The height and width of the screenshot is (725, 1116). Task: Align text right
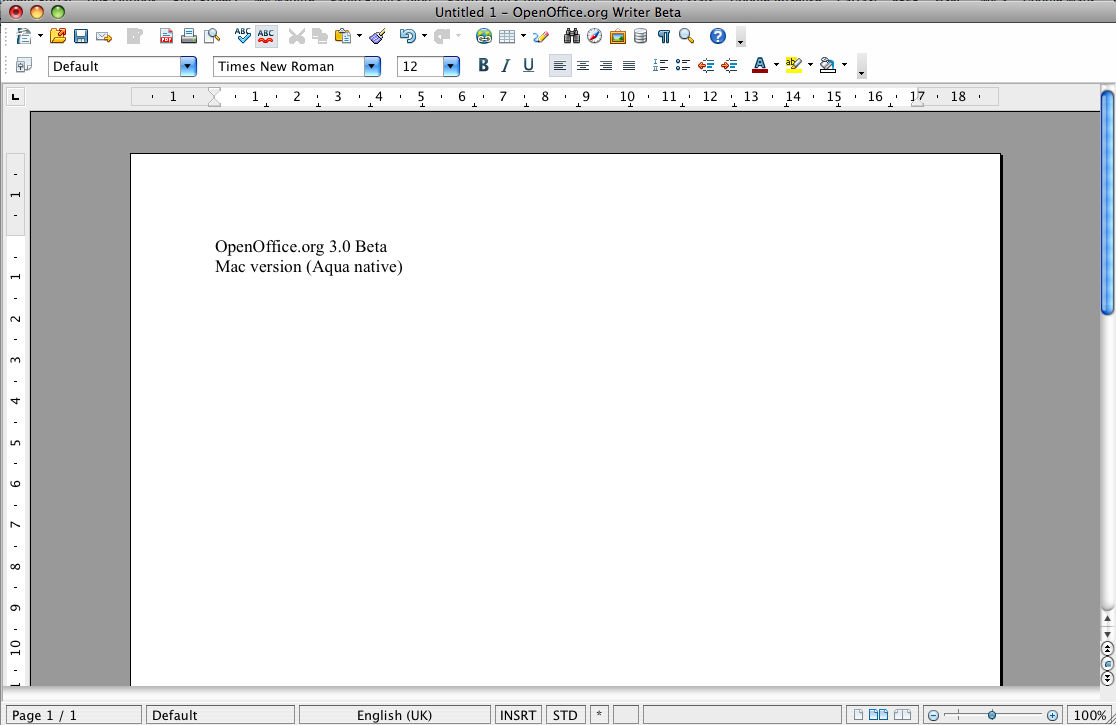pos(606,65)
